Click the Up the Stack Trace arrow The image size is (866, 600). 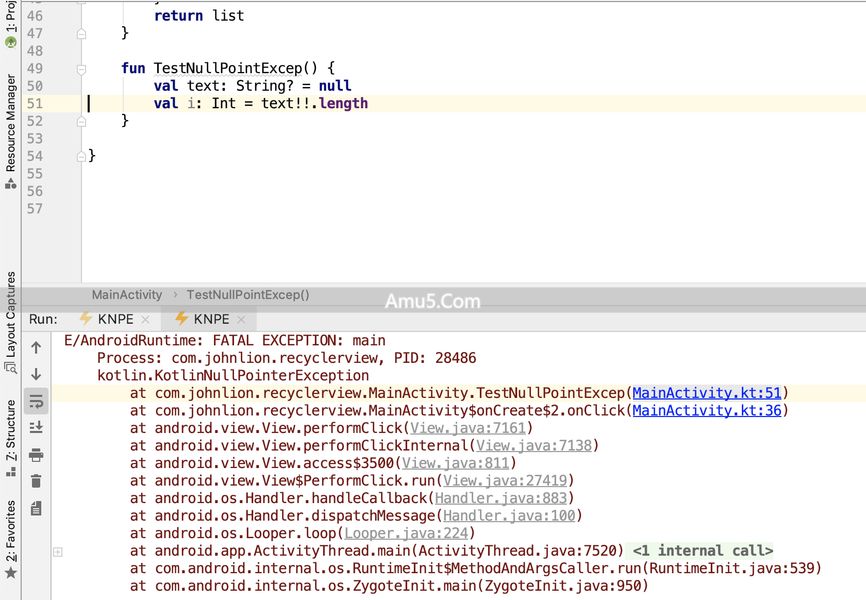click(x=36, y=348)
